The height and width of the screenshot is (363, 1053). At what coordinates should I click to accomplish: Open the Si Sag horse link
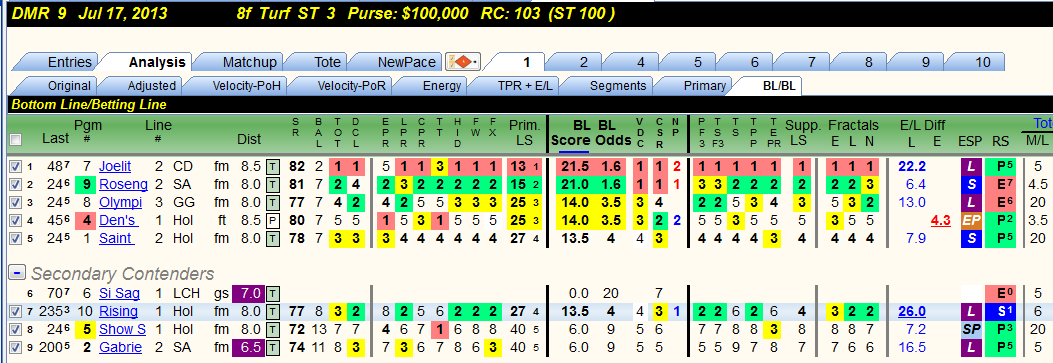[120, 293]
